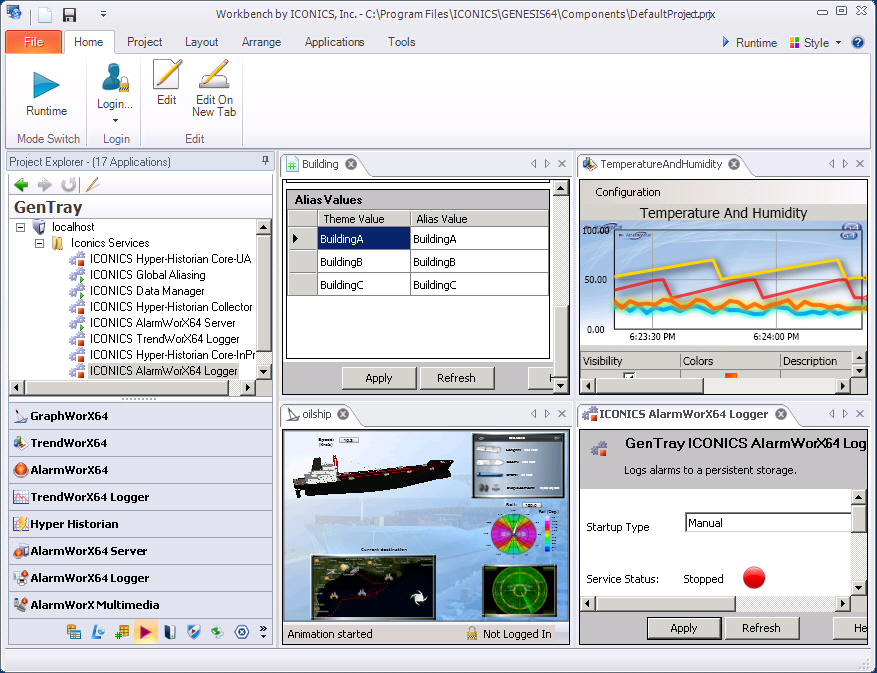The height and width of the screenshot is (673, 877).
Task: Toggle the visibility checkbox in trend pen list
Action: point(629,377)
